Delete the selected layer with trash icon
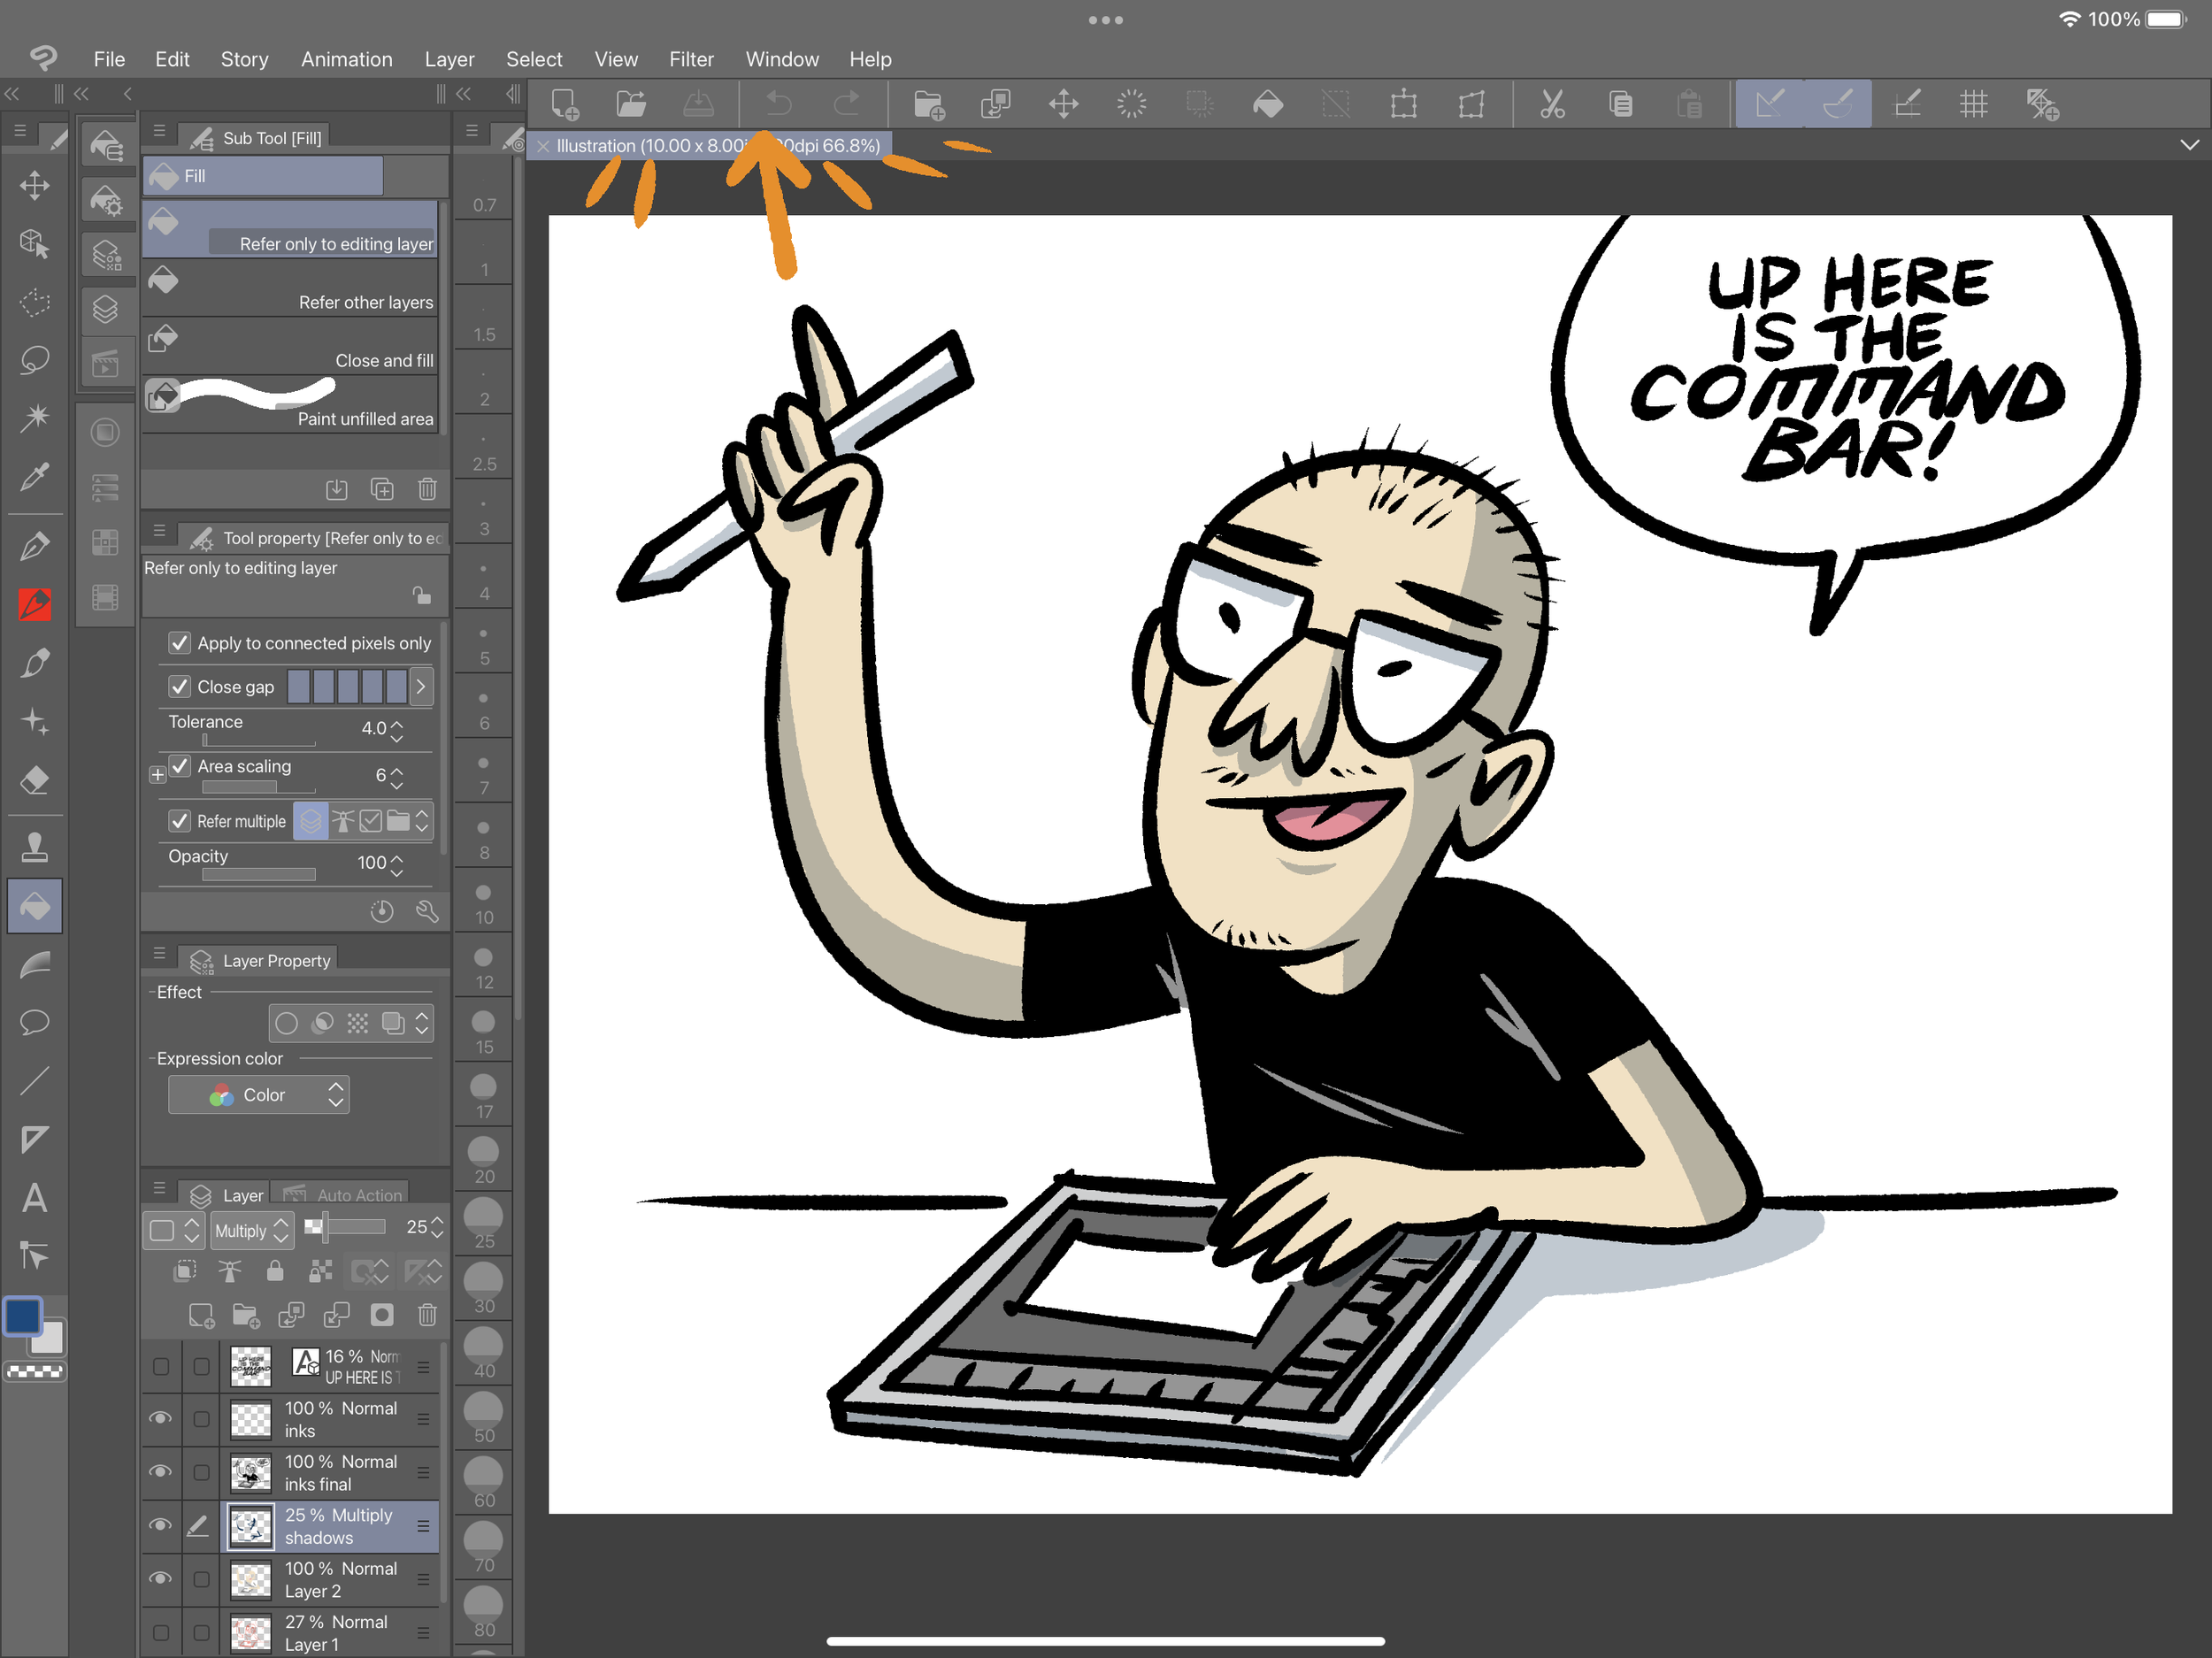The height and width of the screenshot is (1658, 2212). [x=427, y=1315]
